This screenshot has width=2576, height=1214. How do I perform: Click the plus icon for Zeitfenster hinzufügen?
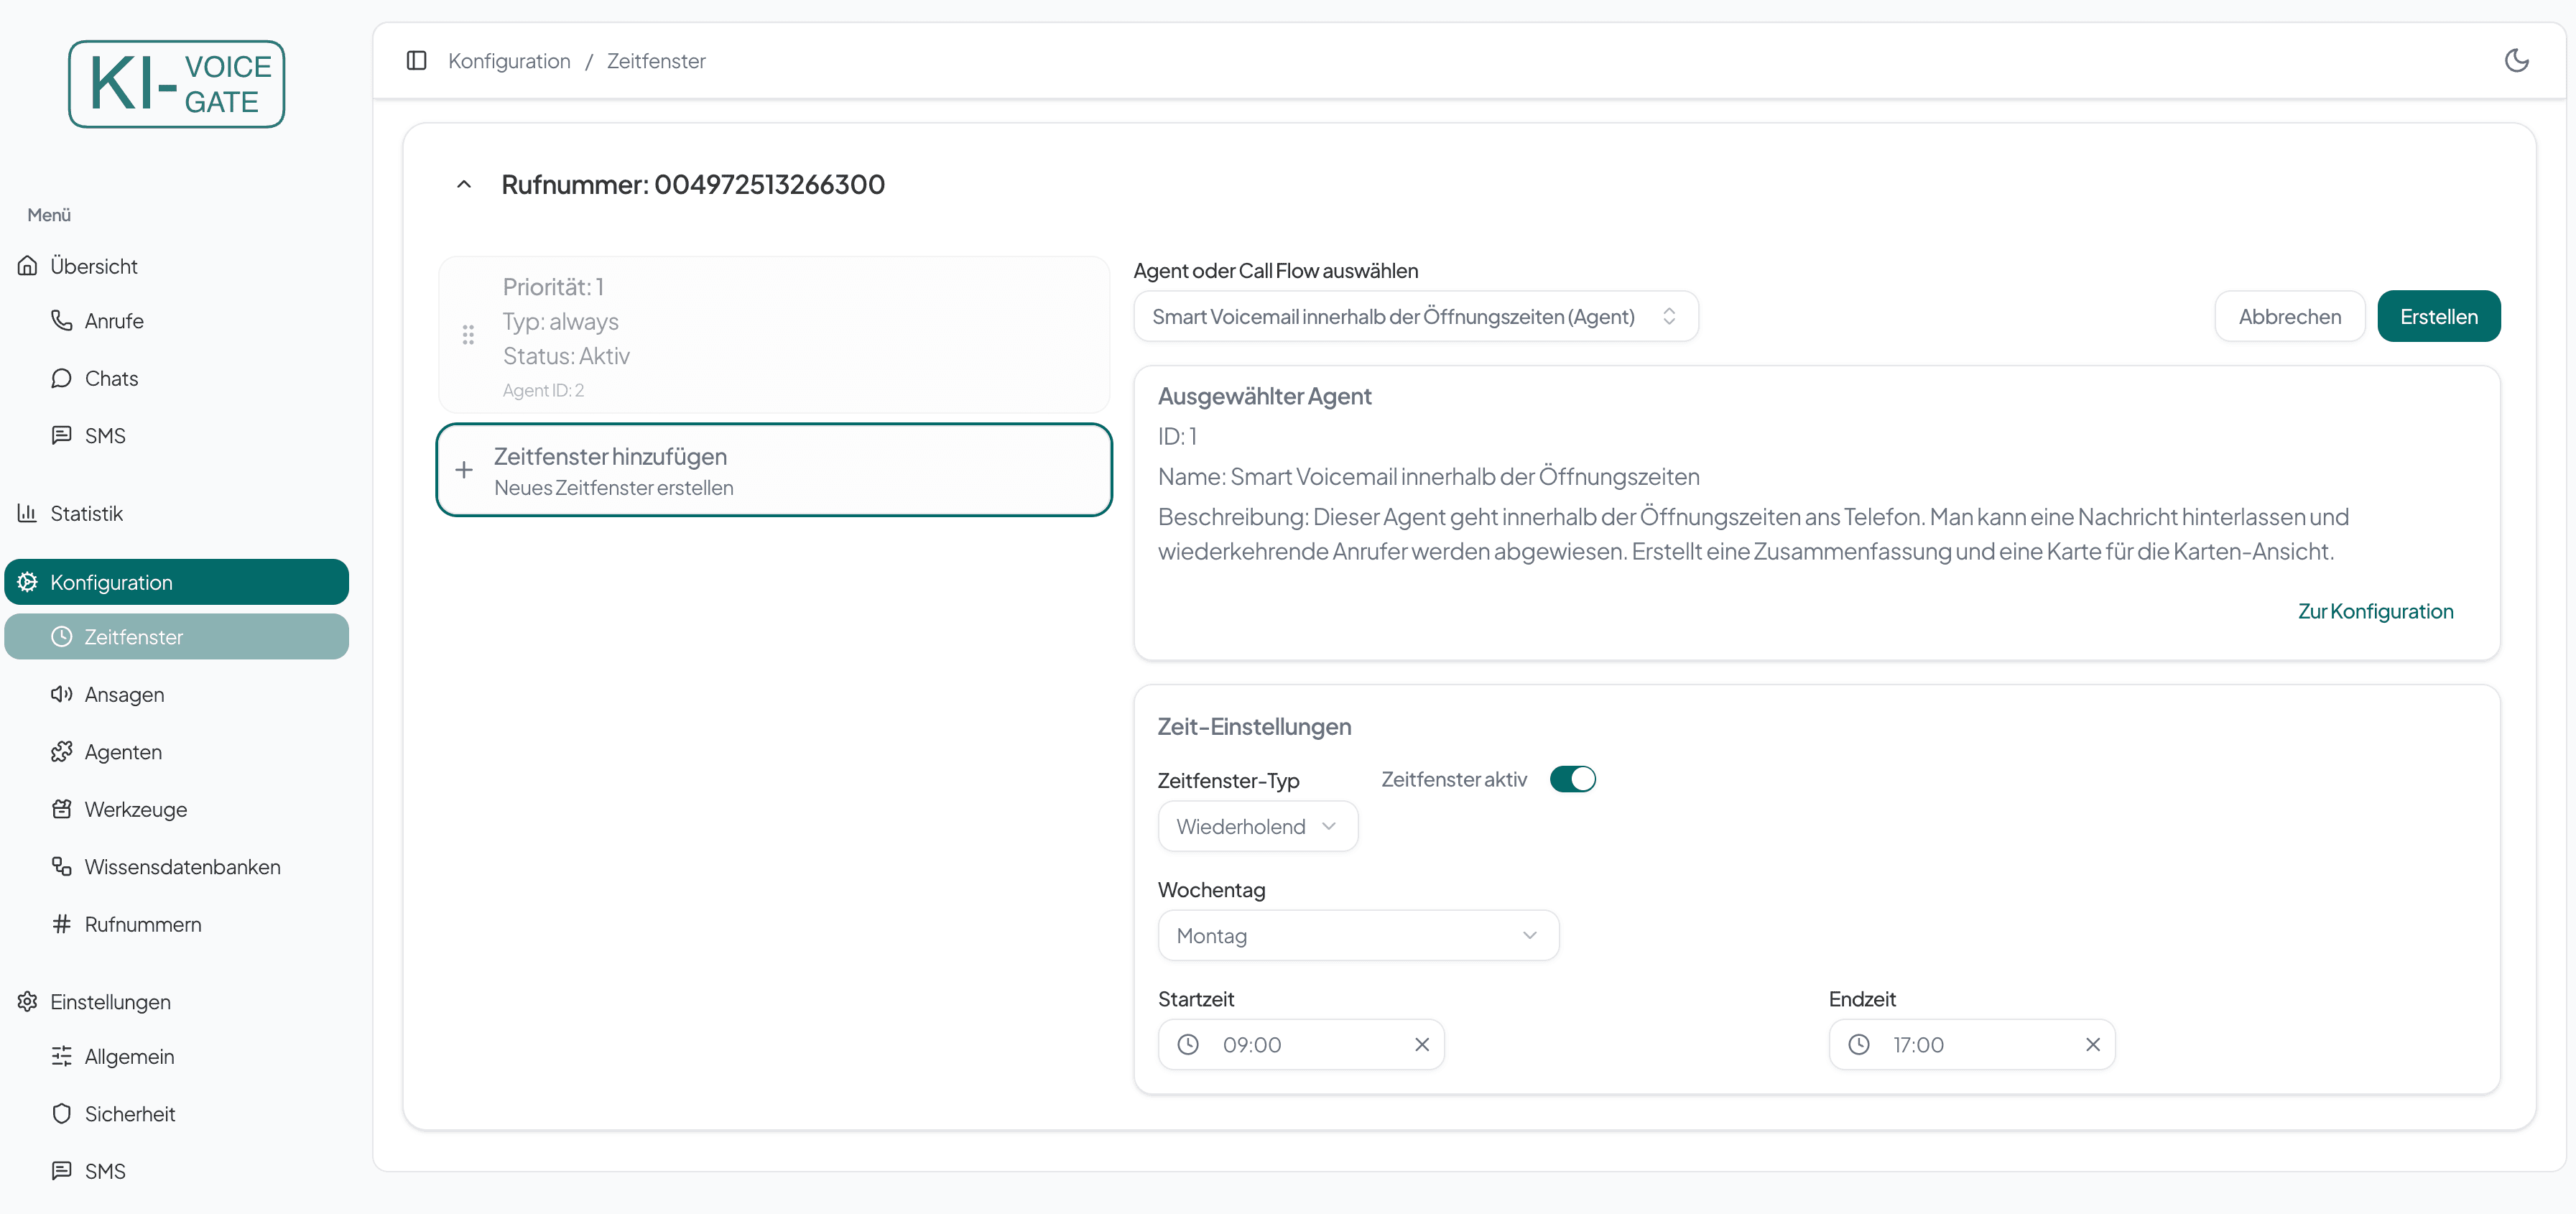[x=464, y=470]
